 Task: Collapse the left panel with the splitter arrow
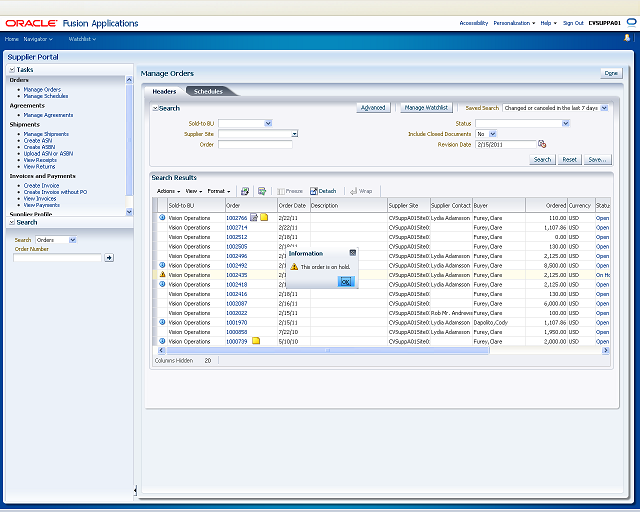[x=135, y=490]
